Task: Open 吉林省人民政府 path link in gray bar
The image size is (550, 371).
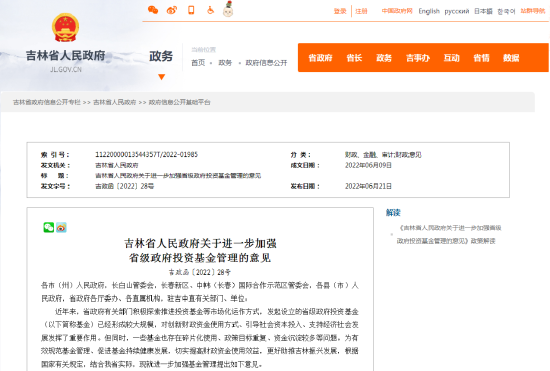Action: tap(114, 102)
